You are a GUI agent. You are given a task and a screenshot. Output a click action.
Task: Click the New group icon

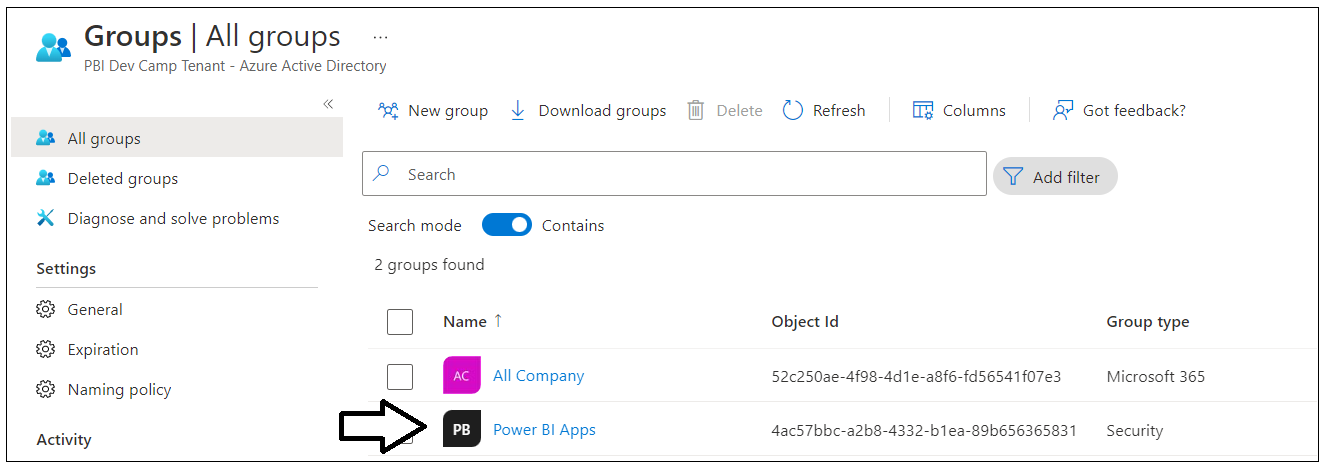point(389,110)
